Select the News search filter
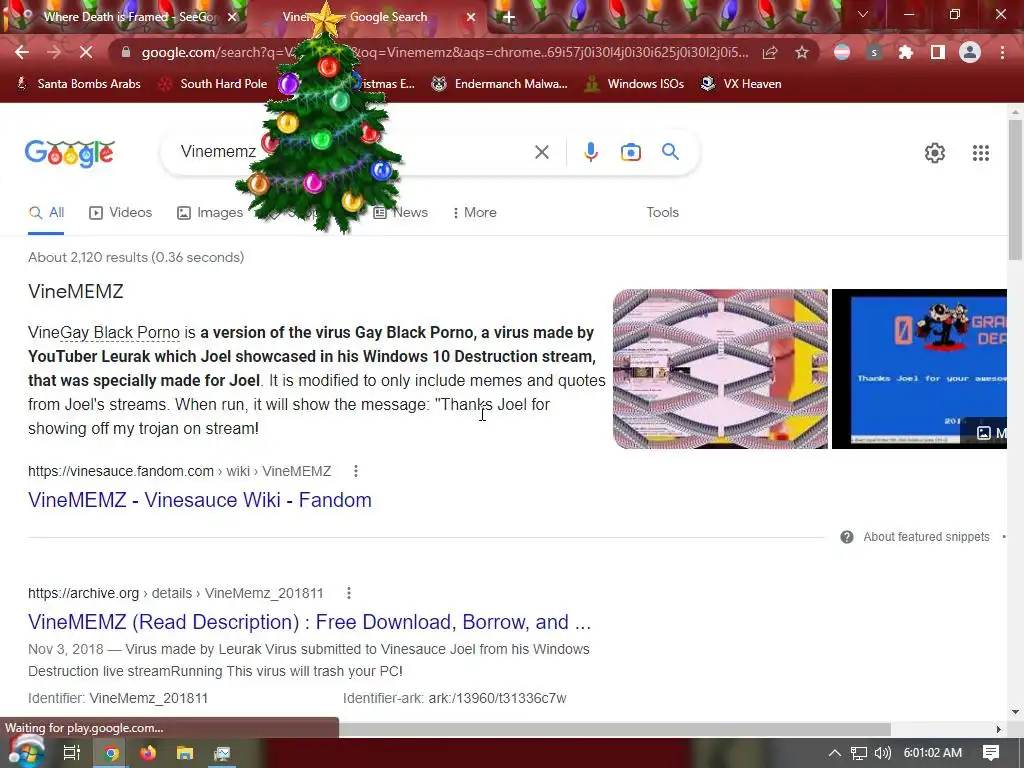This screenshot has height=768, width=1024. (401, 213)
